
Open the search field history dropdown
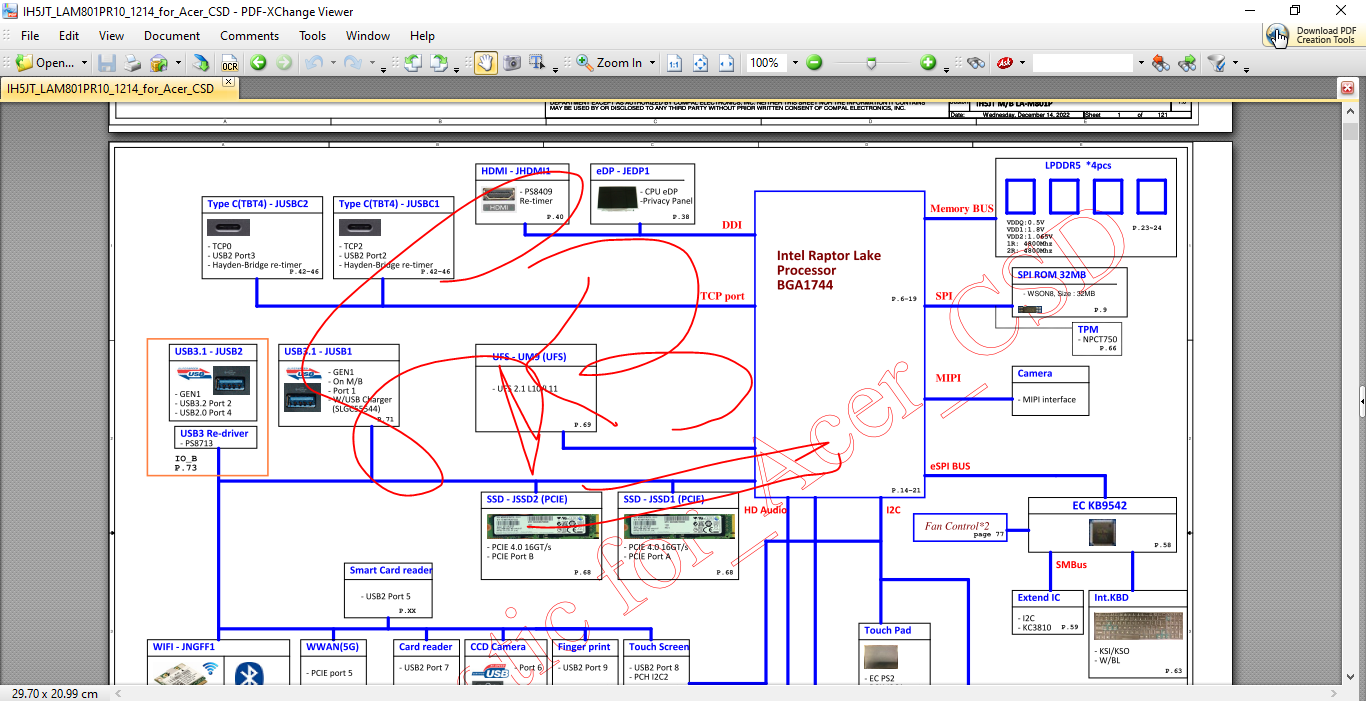point(1140,62)
